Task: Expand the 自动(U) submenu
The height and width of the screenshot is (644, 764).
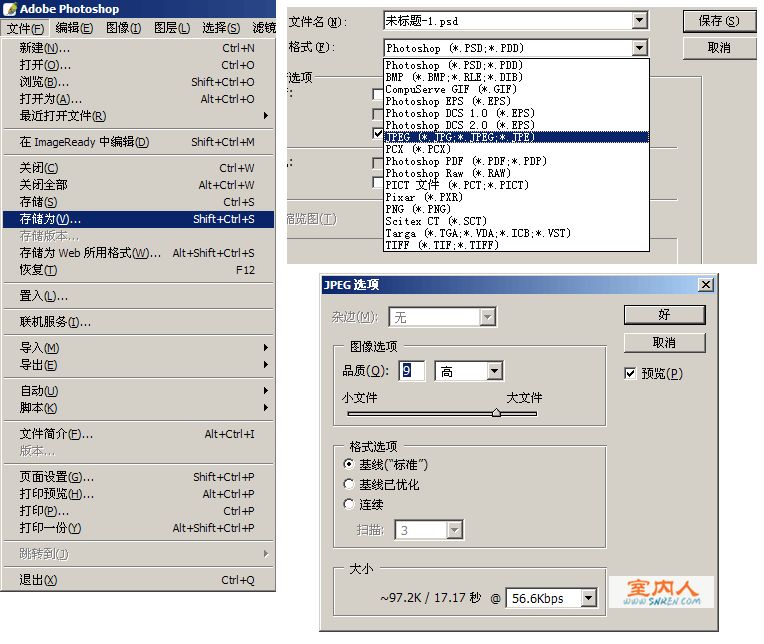Action: pyautogui.click(x=138, y=391)
